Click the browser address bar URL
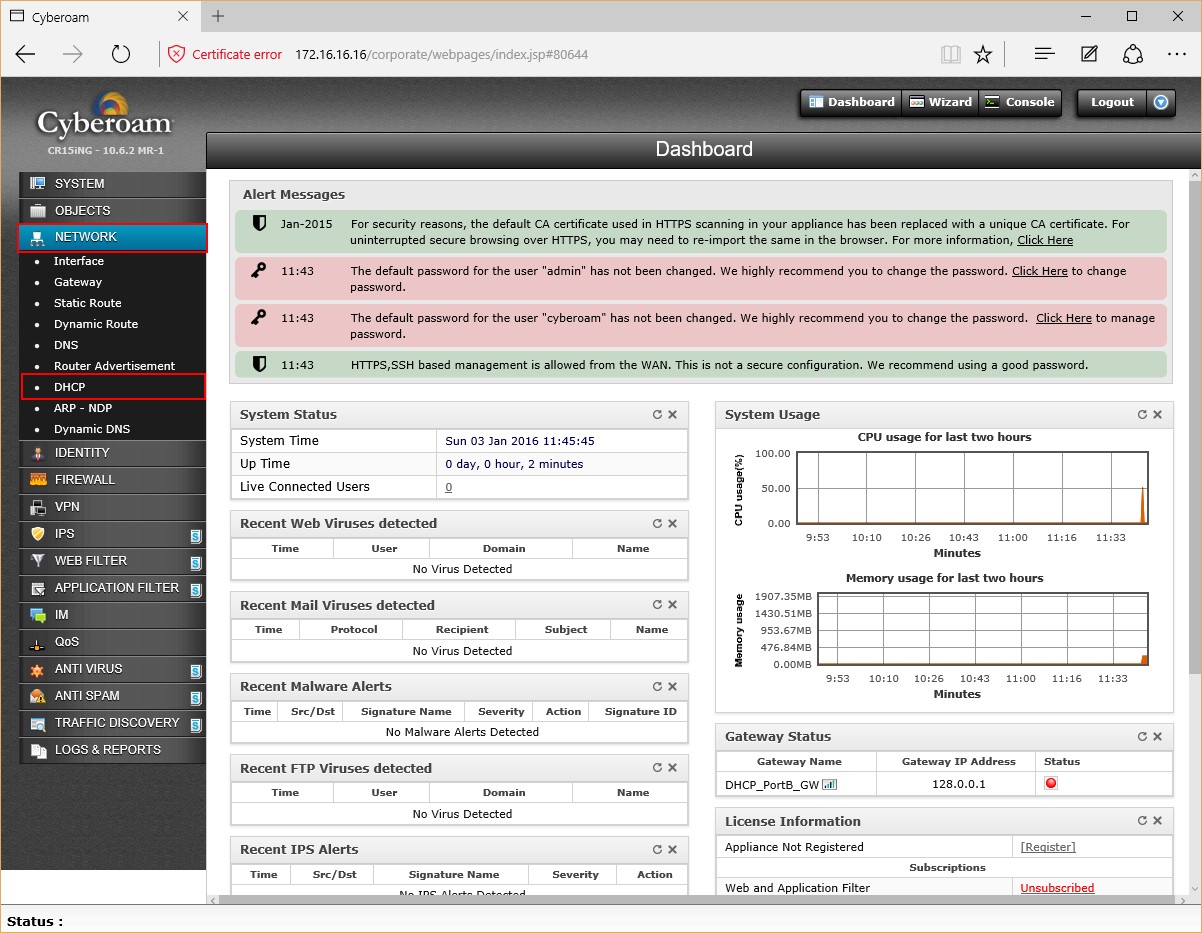Screen dimensions: 1202x933 [441, 54]
